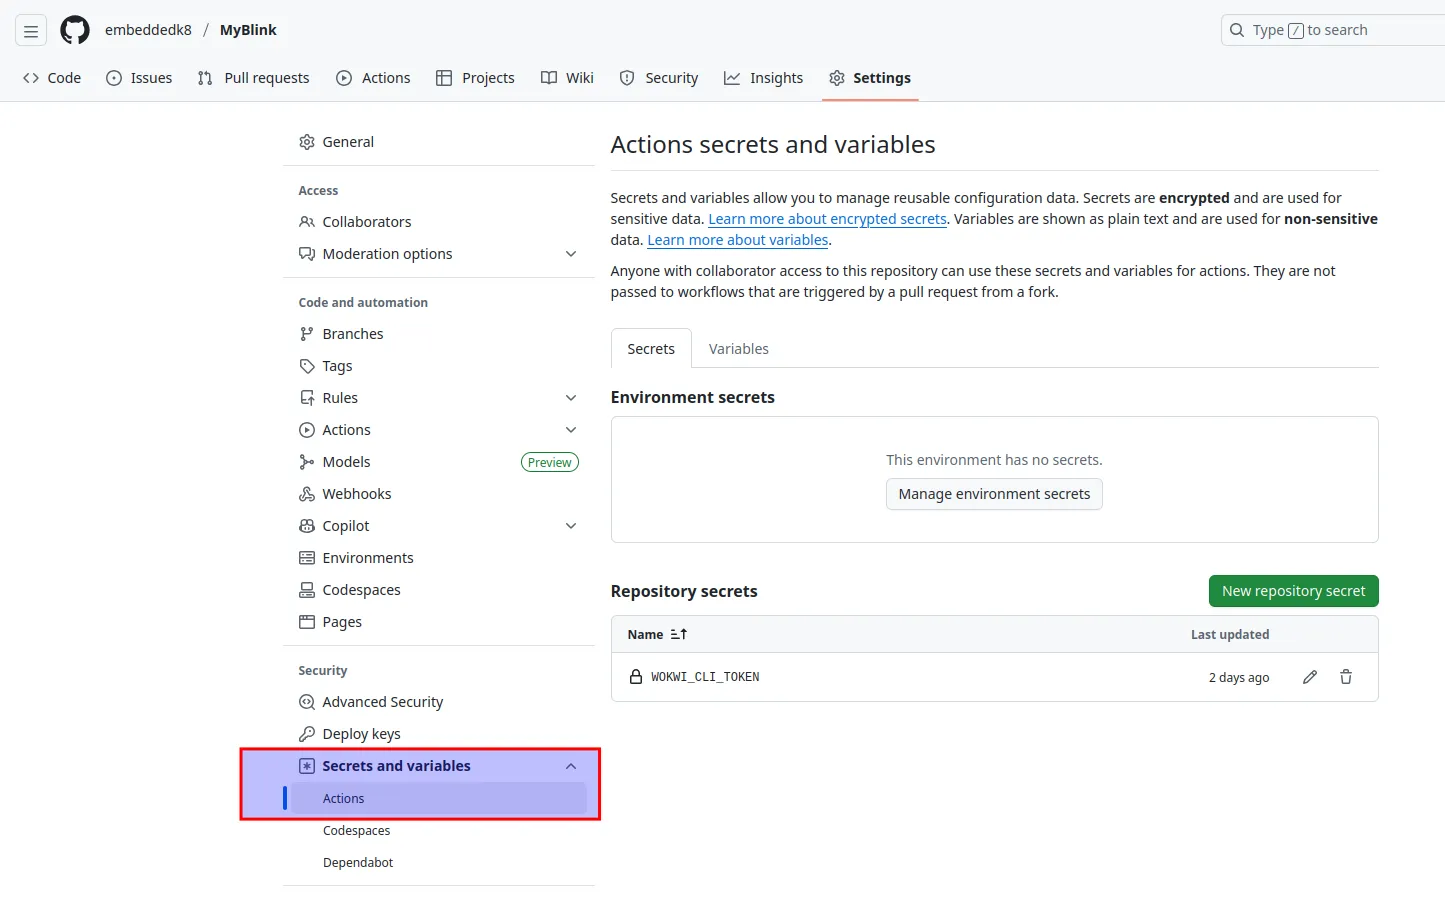Click the Copilot settings icon
1445x898 pixels.
306,525
